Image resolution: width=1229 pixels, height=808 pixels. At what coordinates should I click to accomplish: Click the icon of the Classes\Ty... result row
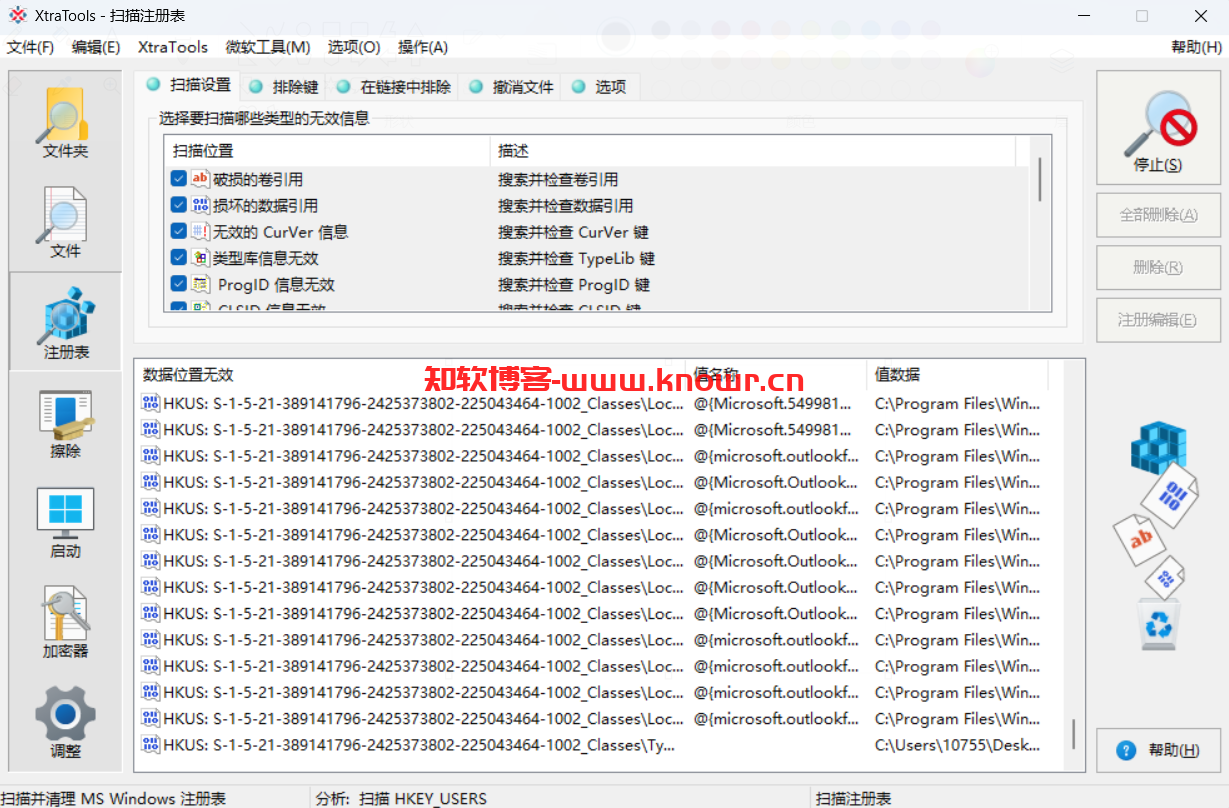point(151,744)
